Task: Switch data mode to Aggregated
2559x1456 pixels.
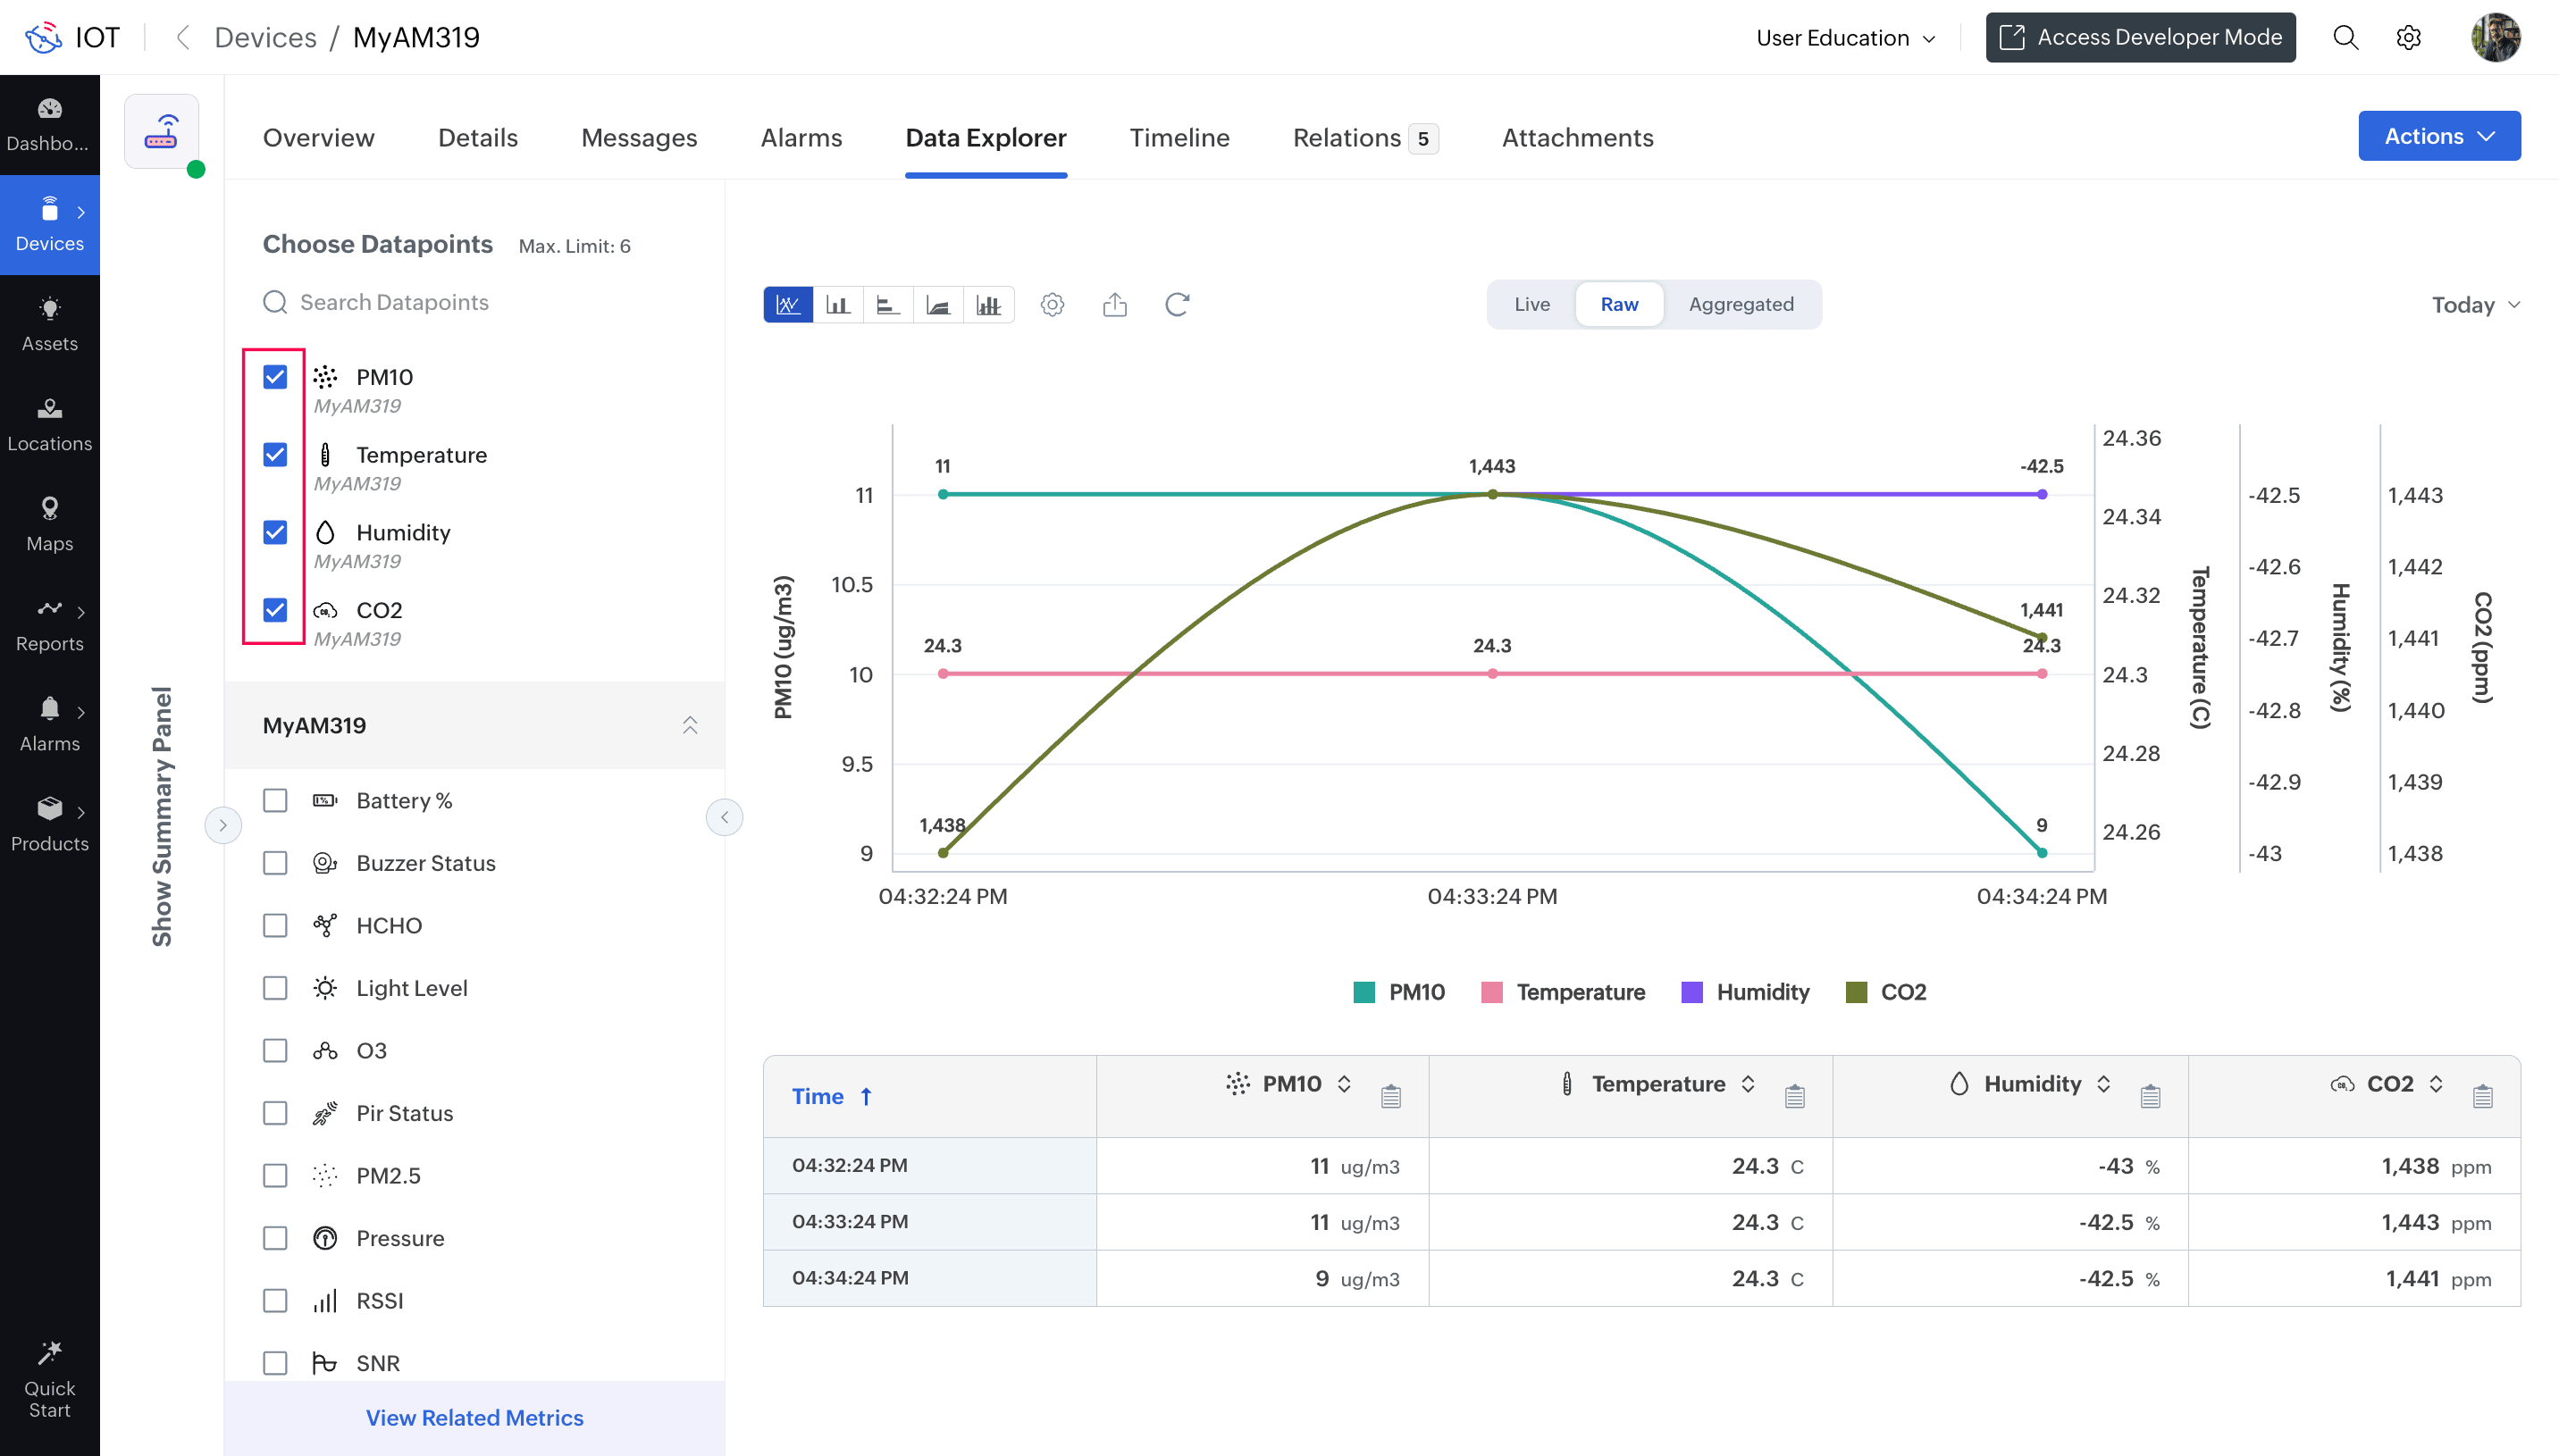Action: pyautogui.click(x=1740, y=304)
